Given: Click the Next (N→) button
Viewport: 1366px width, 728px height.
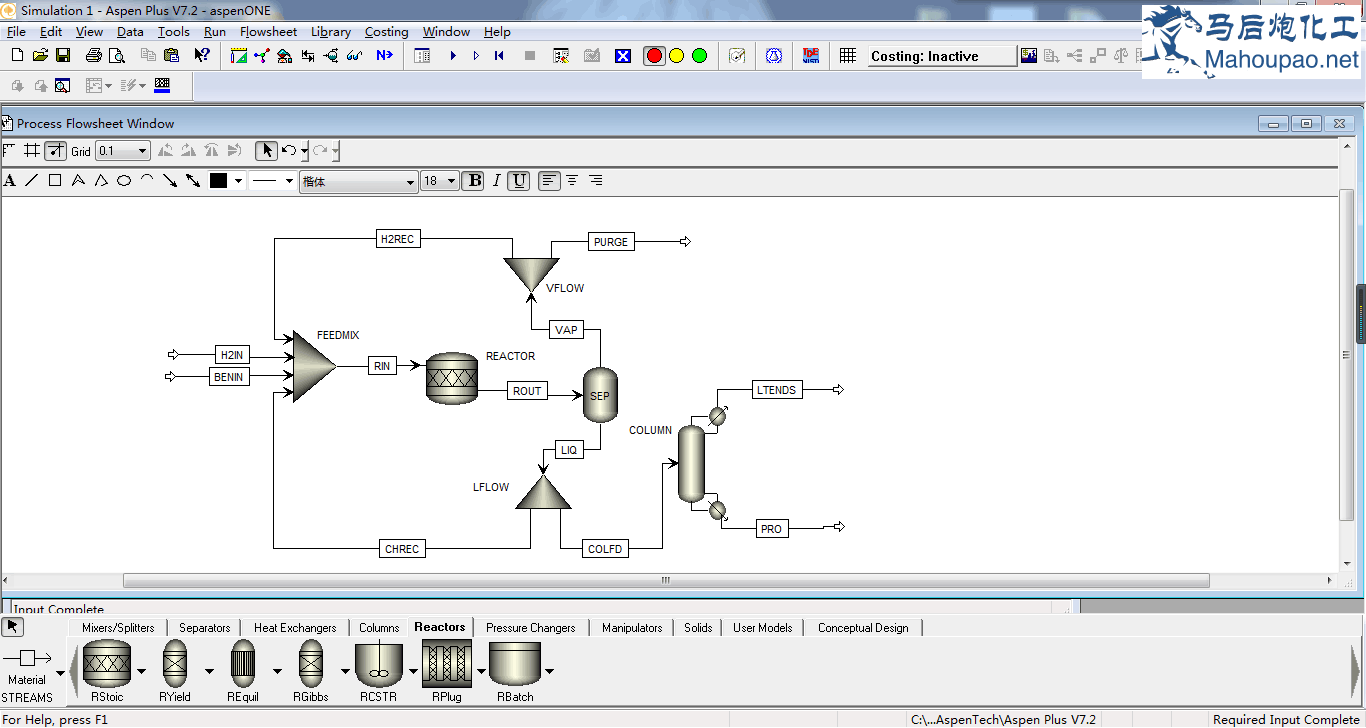Looking at the screenshot, I should coord(384,56).
